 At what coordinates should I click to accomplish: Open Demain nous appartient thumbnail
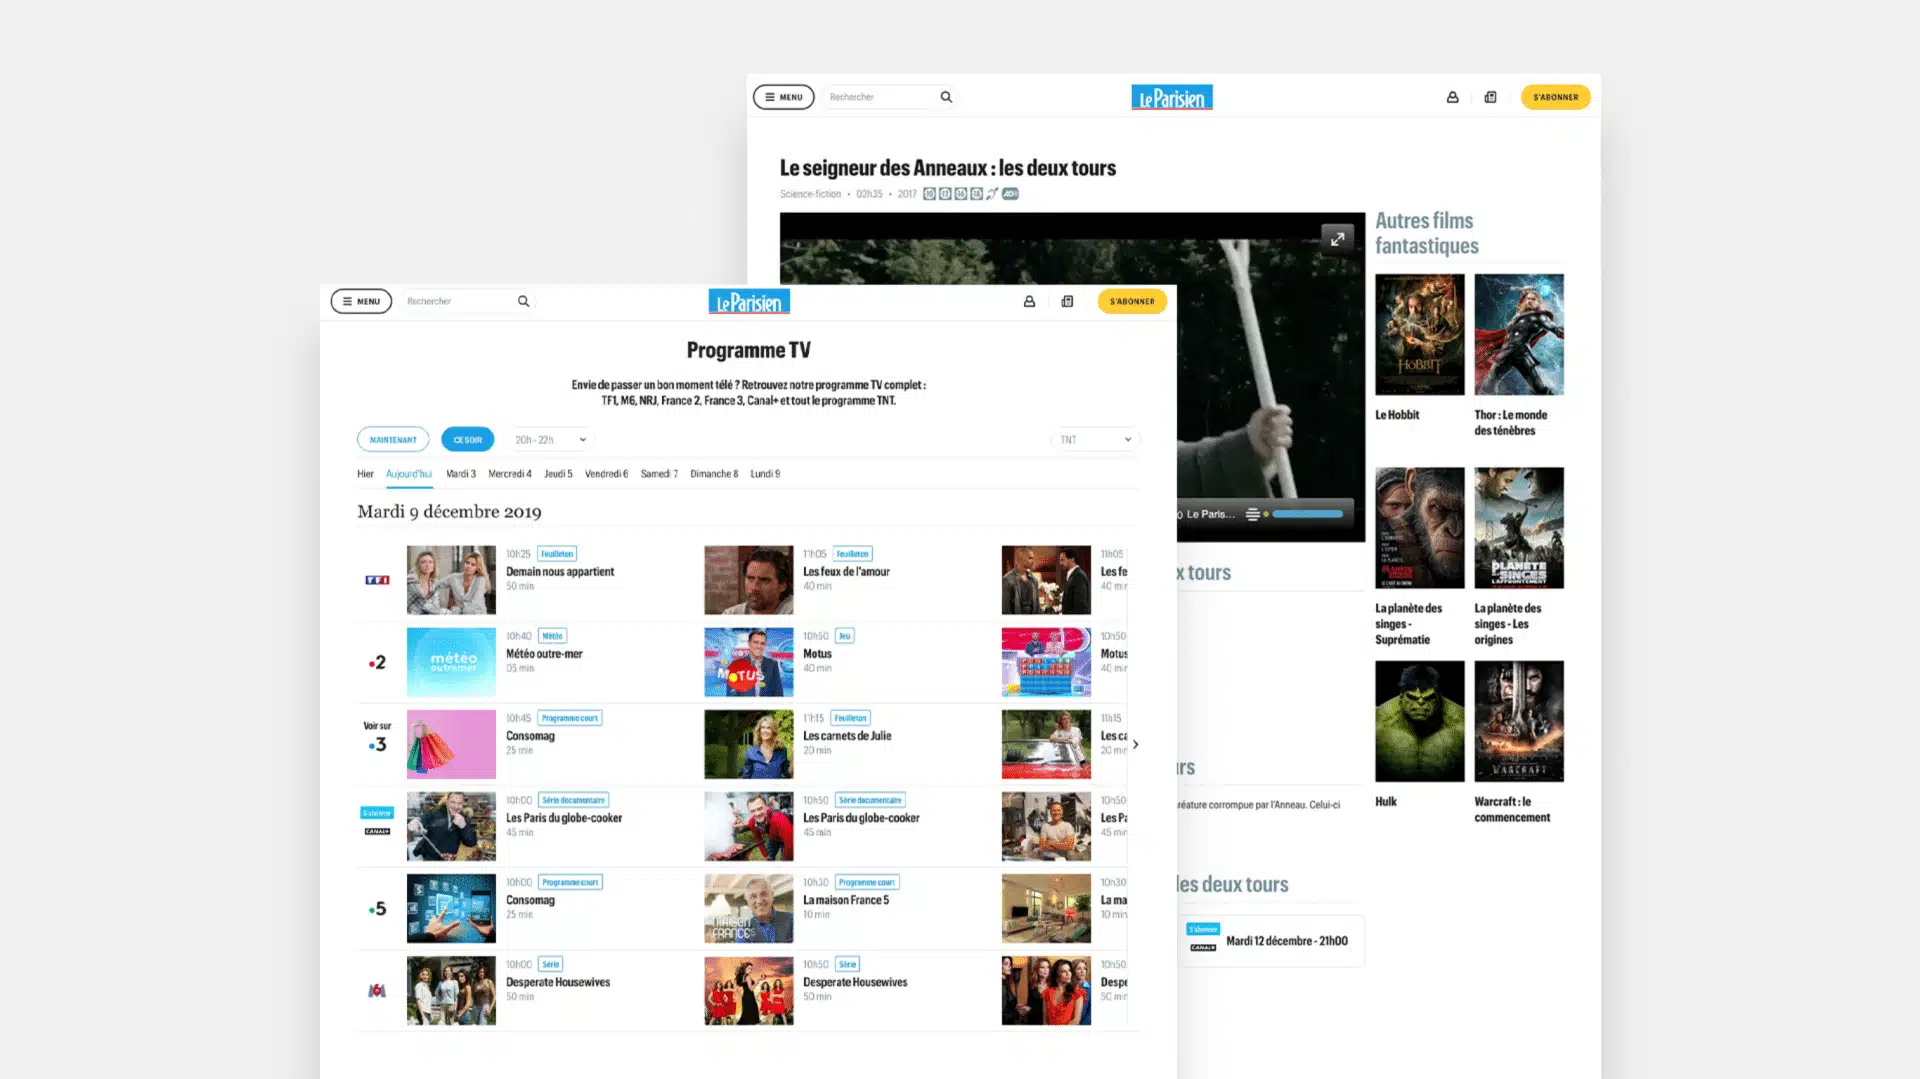(451, 580)
